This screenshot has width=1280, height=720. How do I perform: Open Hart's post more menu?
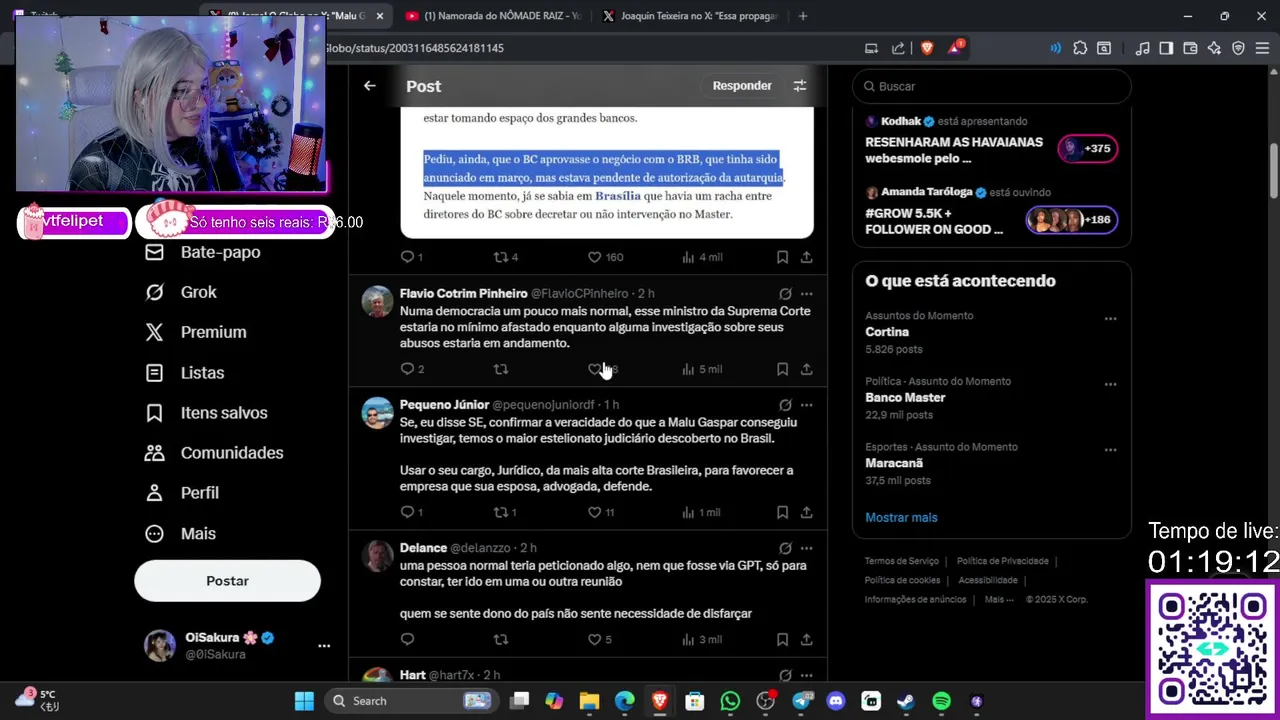coord(806,675)
